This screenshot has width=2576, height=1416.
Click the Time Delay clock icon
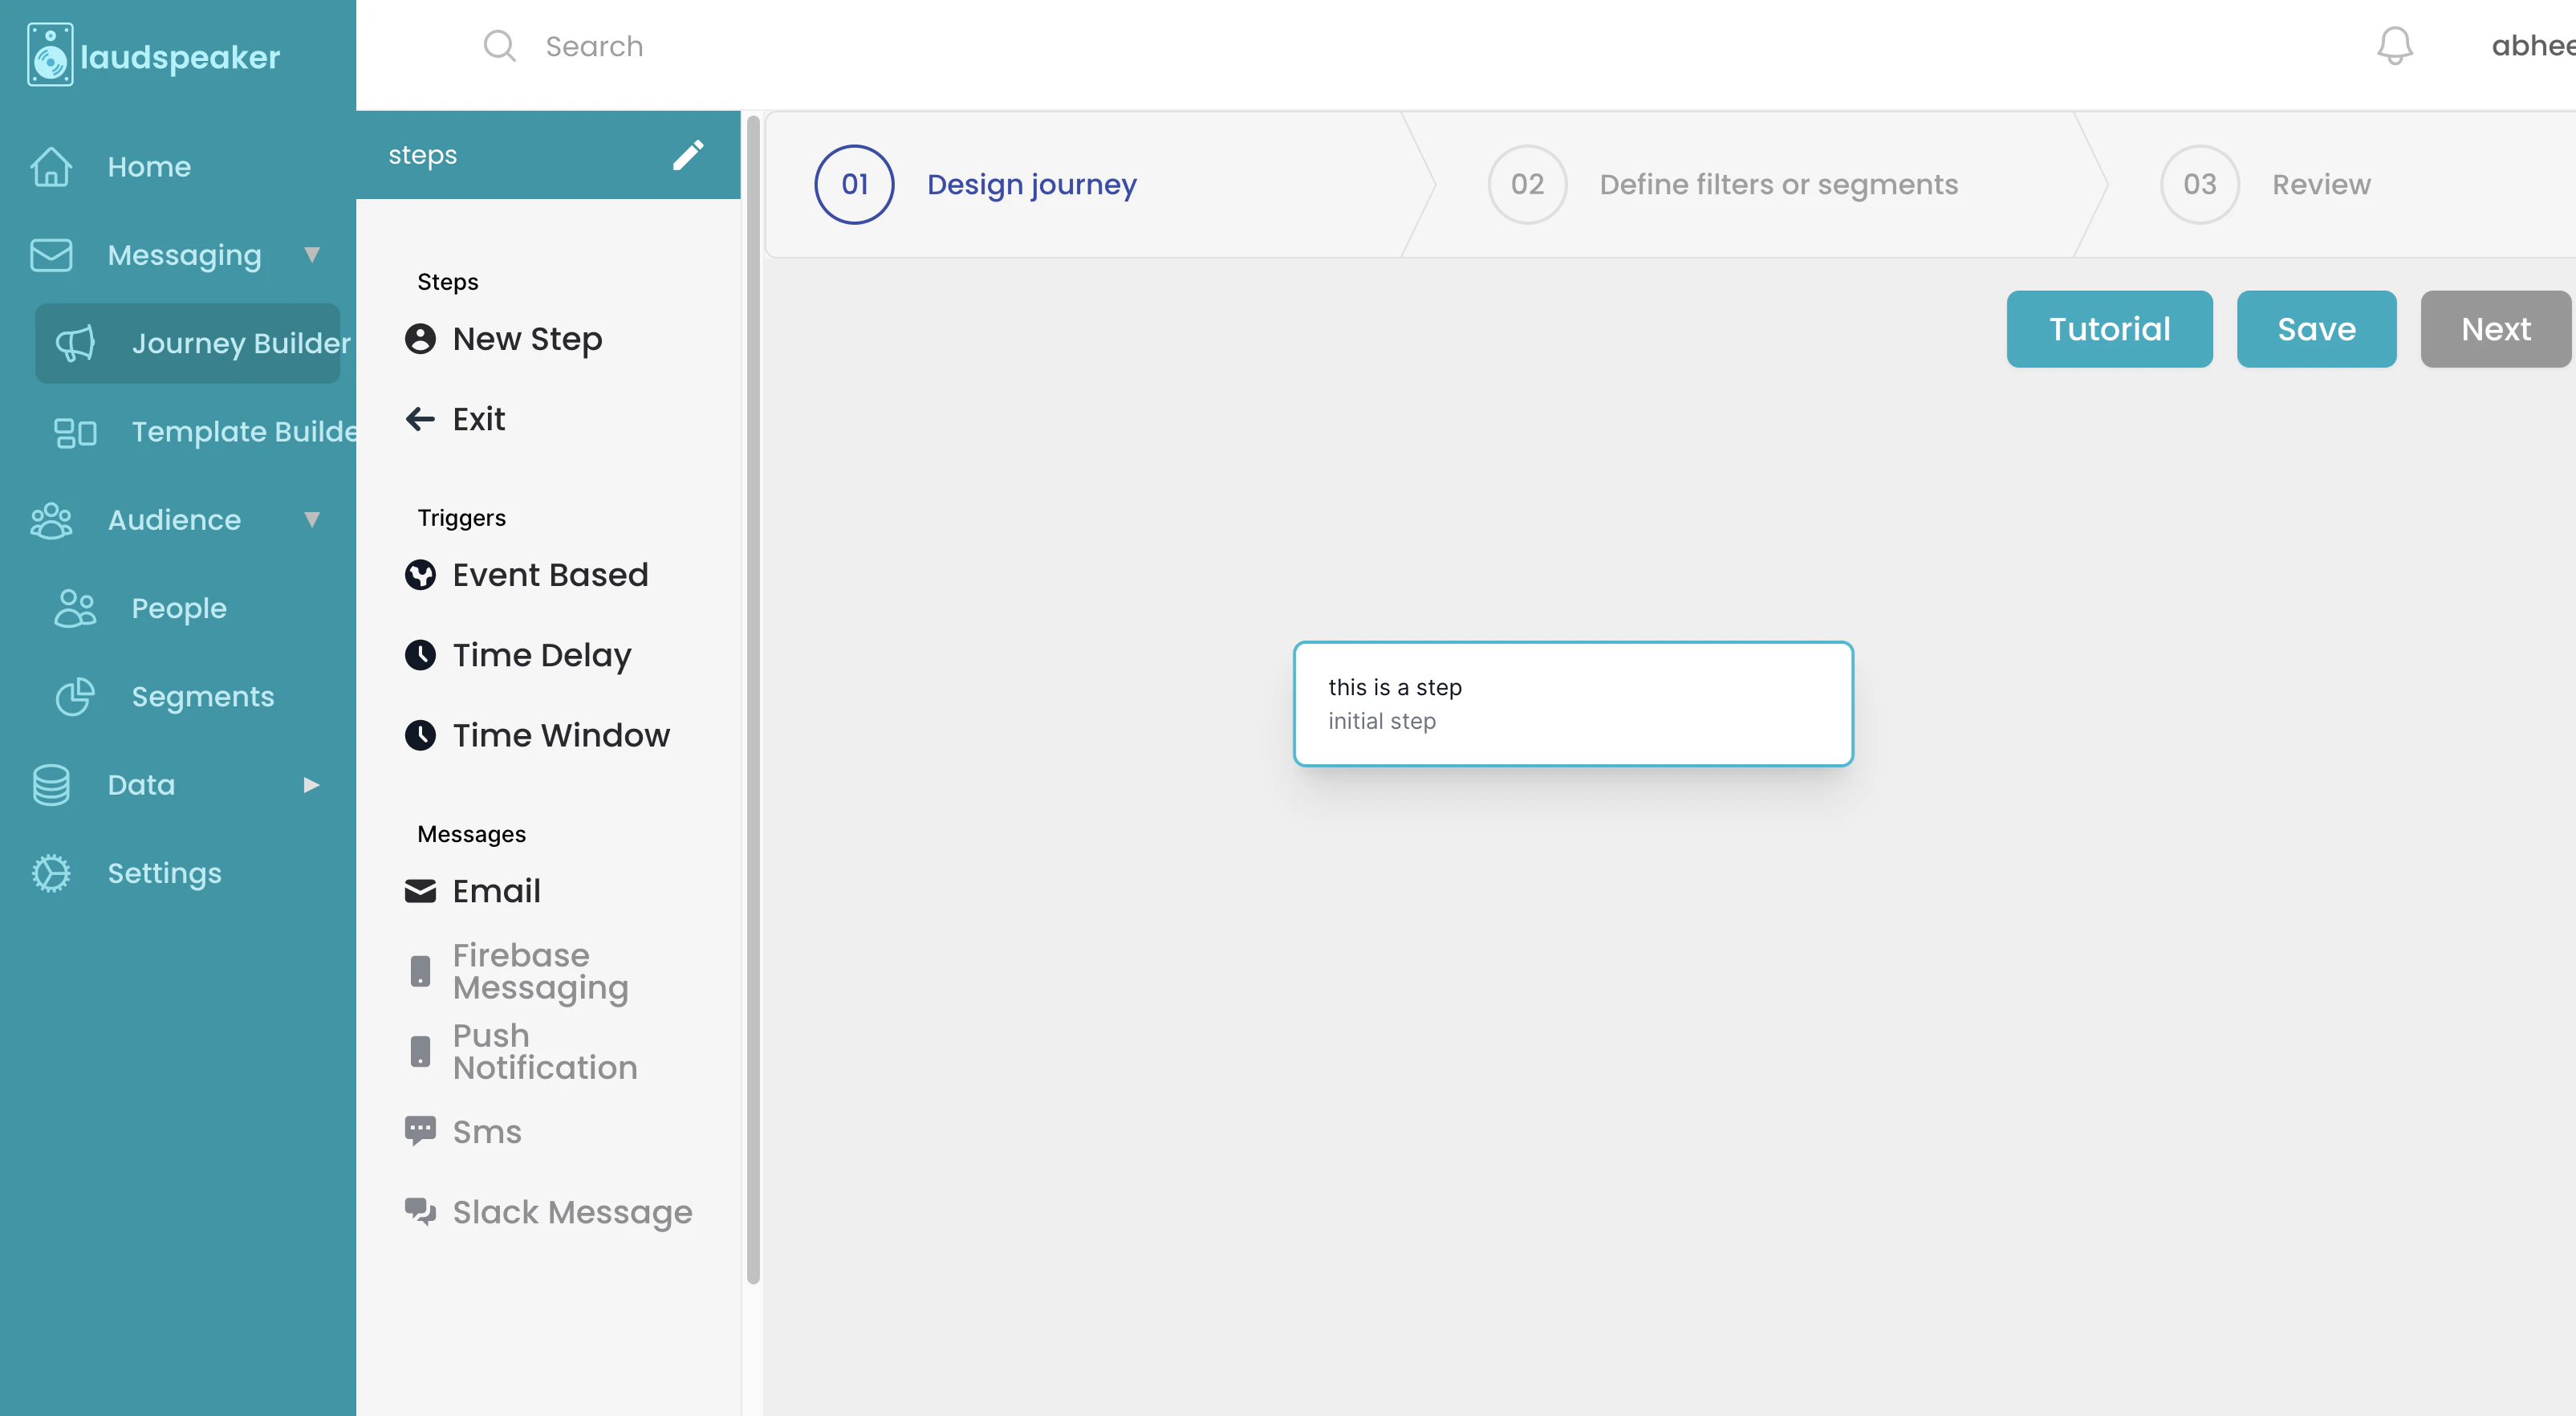click(x=420, y=655)
